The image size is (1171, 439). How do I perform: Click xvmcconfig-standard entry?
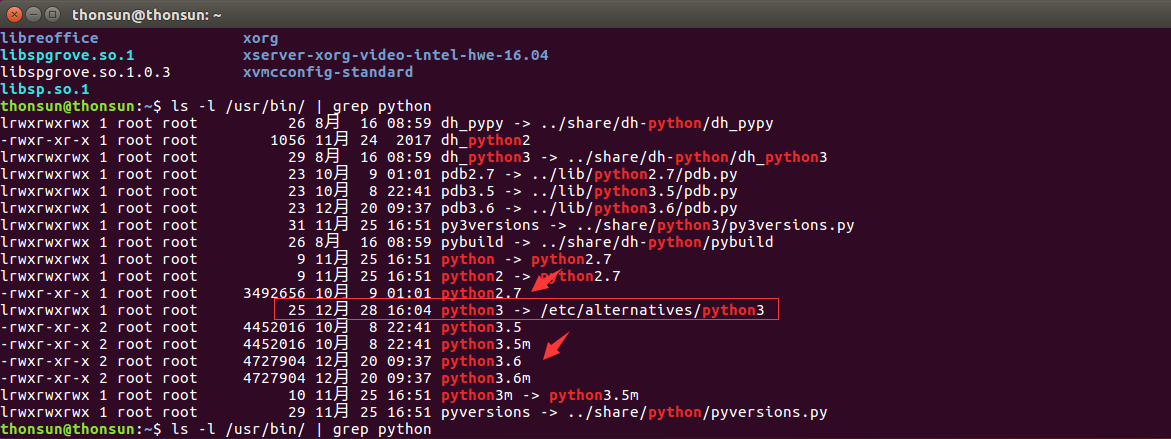[328, 72]
